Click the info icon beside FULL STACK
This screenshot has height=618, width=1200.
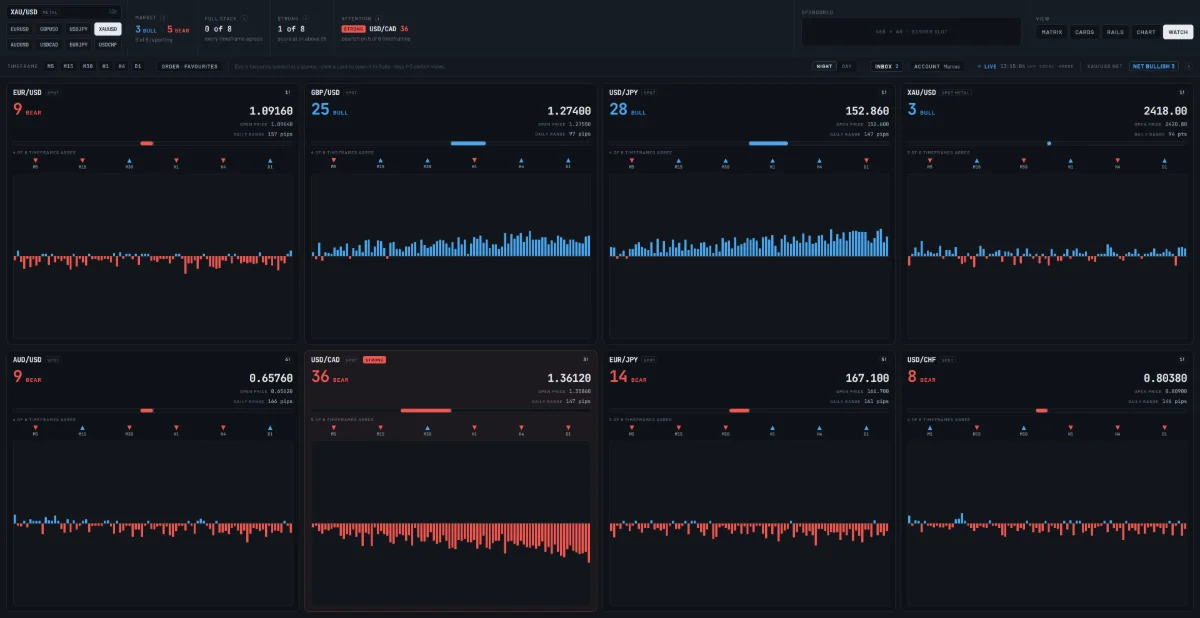coord(244,18)
